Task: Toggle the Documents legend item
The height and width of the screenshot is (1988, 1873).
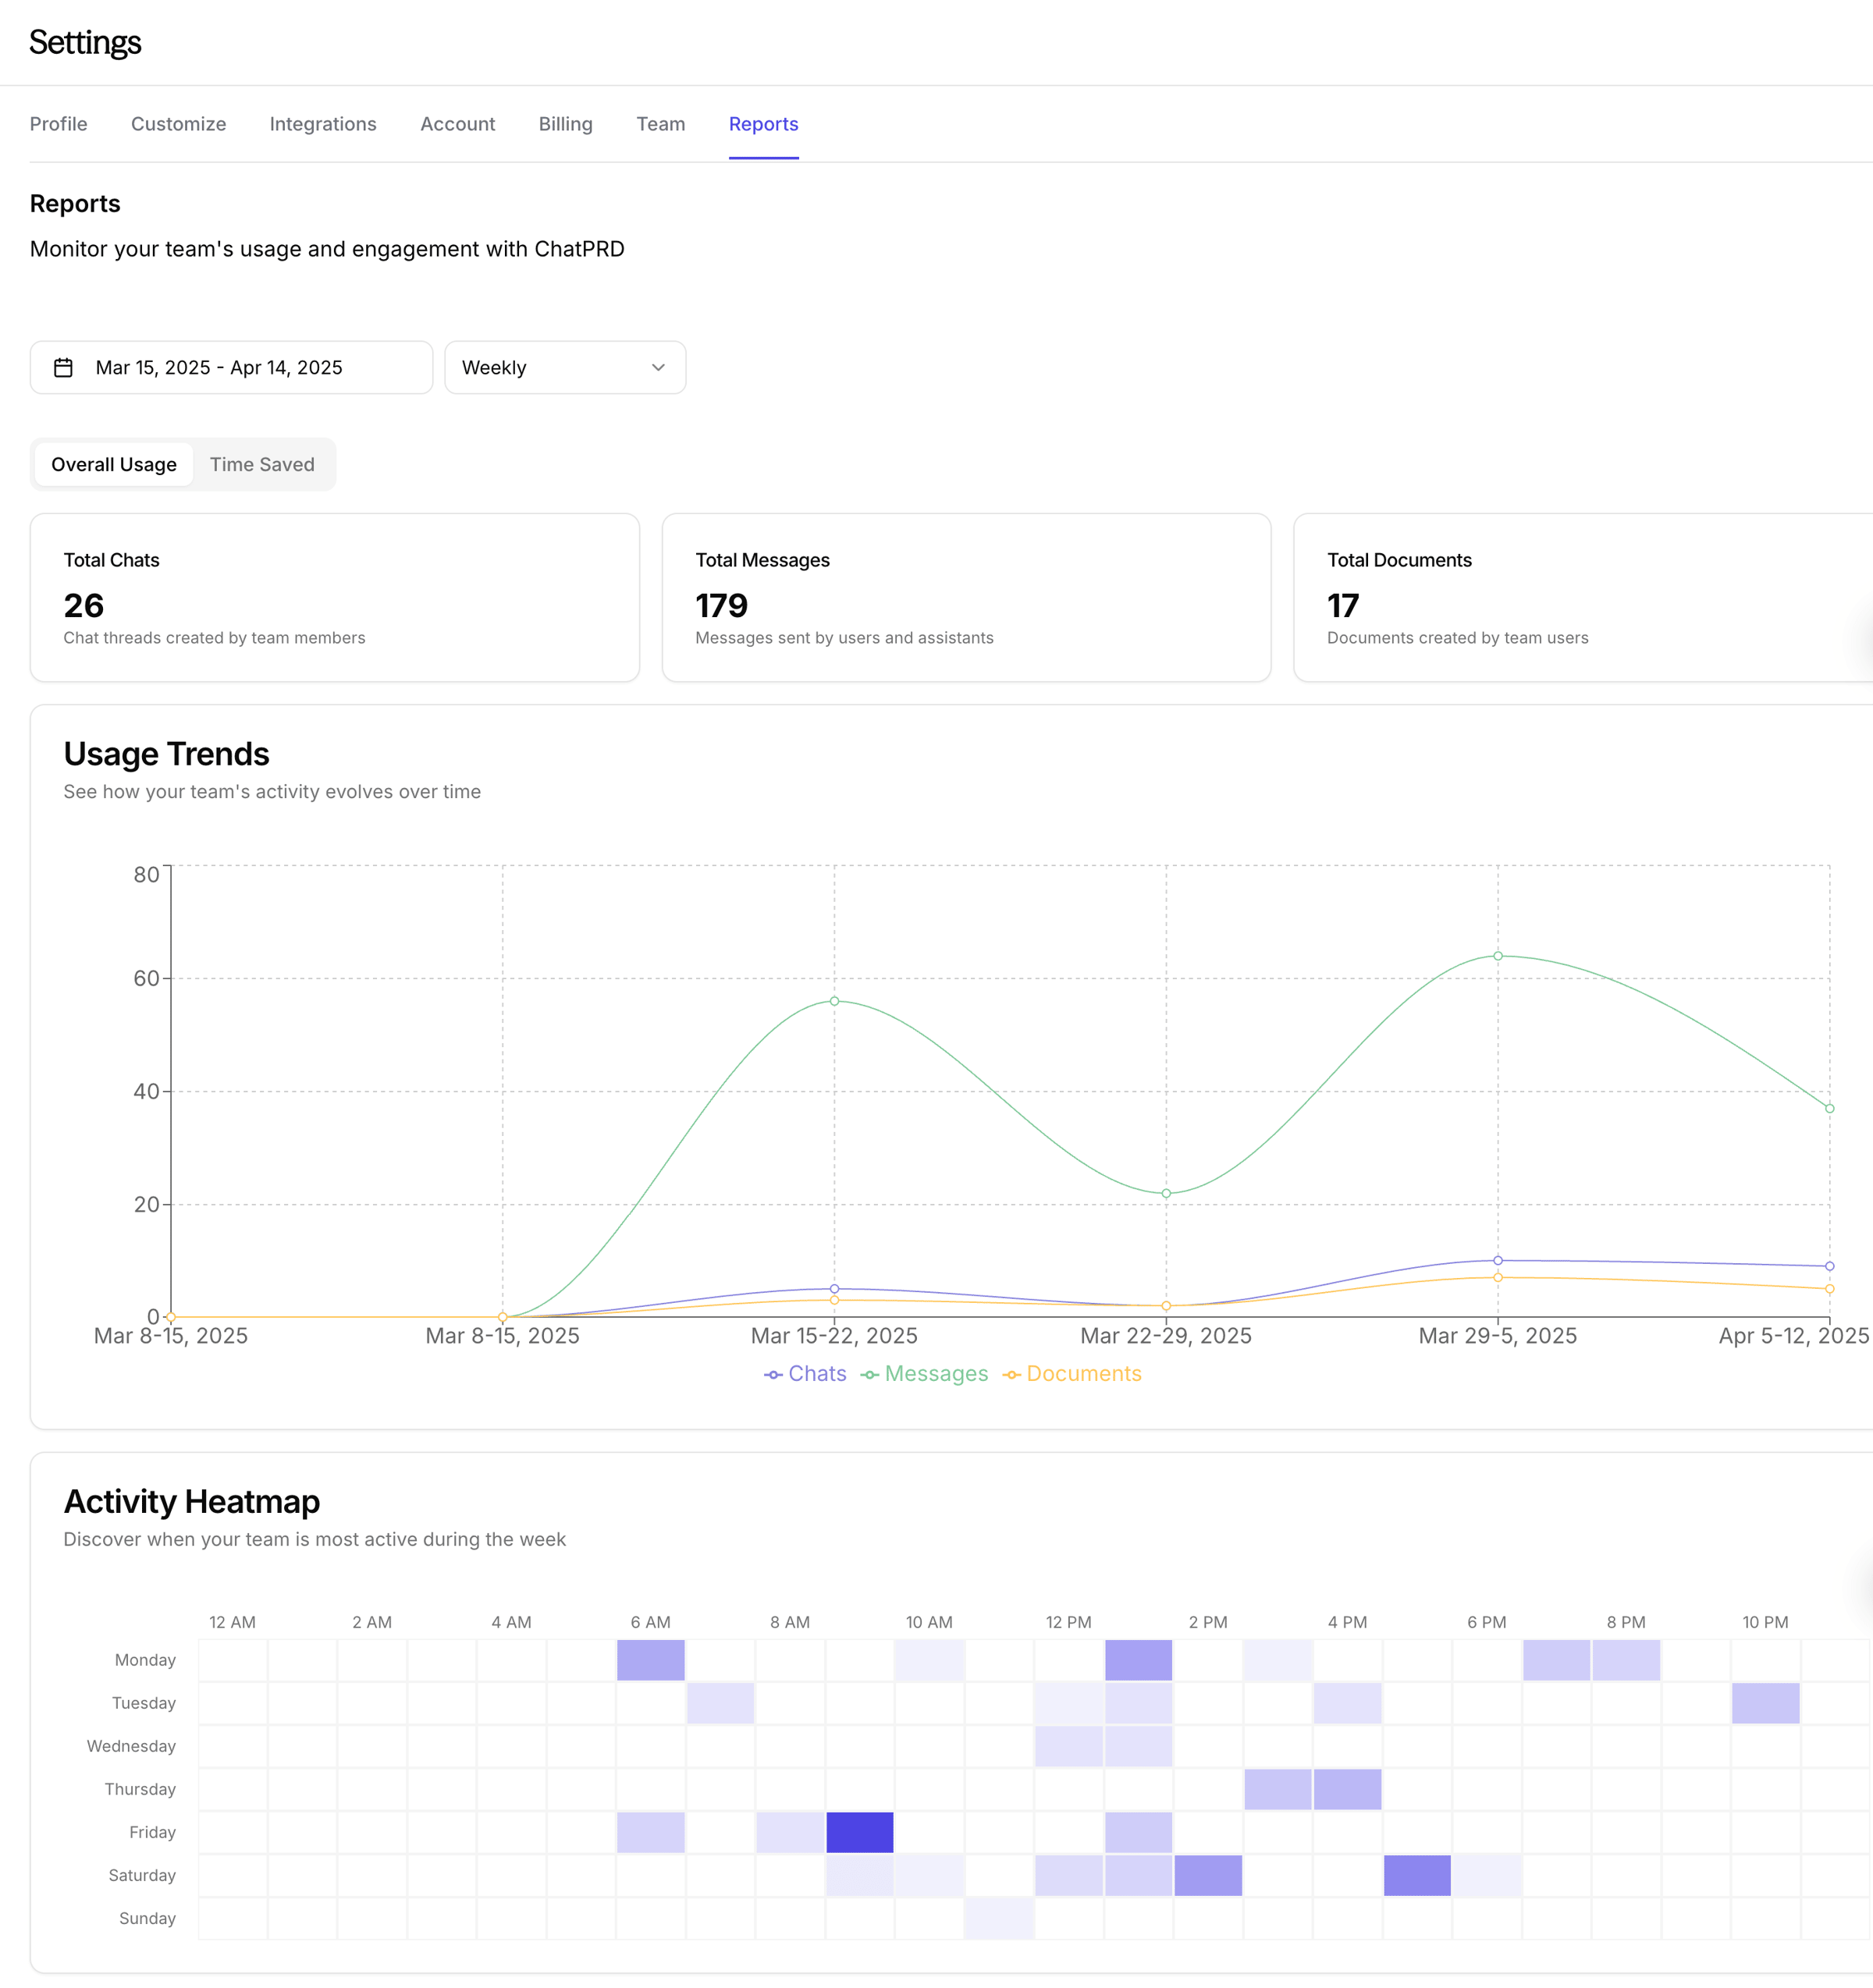Action: [1072, 1374]
